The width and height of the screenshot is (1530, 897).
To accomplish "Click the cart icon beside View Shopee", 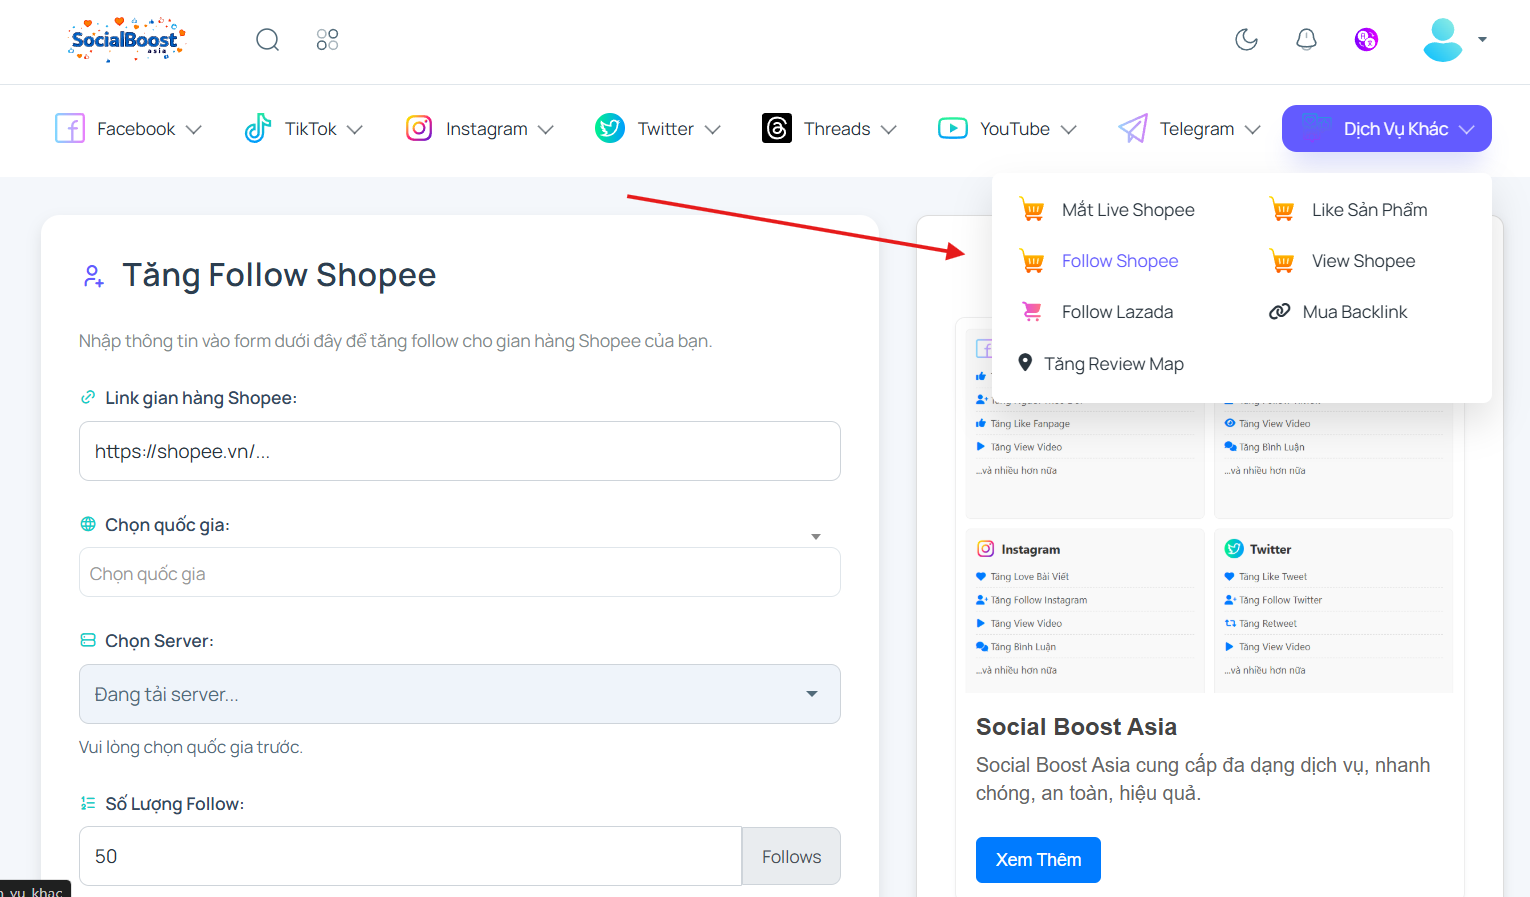I will pos(1282,261).
